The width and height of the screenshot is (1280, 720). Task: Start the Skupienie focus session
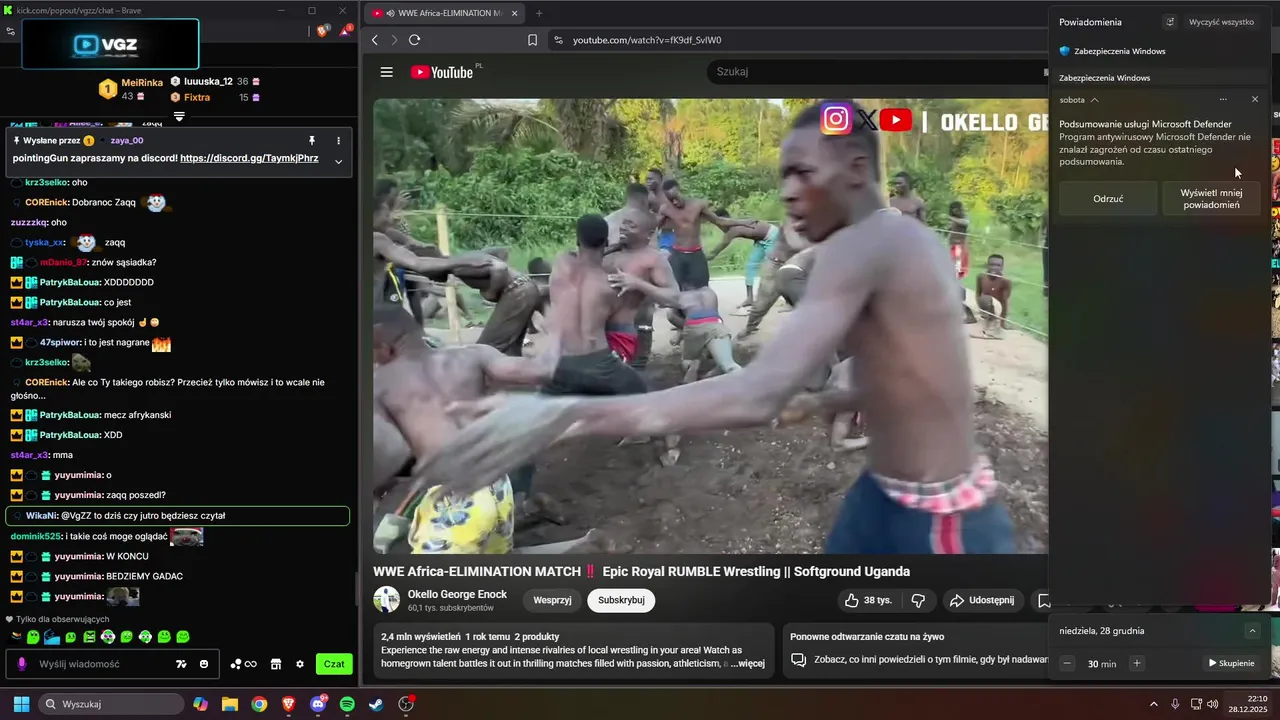click(x=1231, y=663)
